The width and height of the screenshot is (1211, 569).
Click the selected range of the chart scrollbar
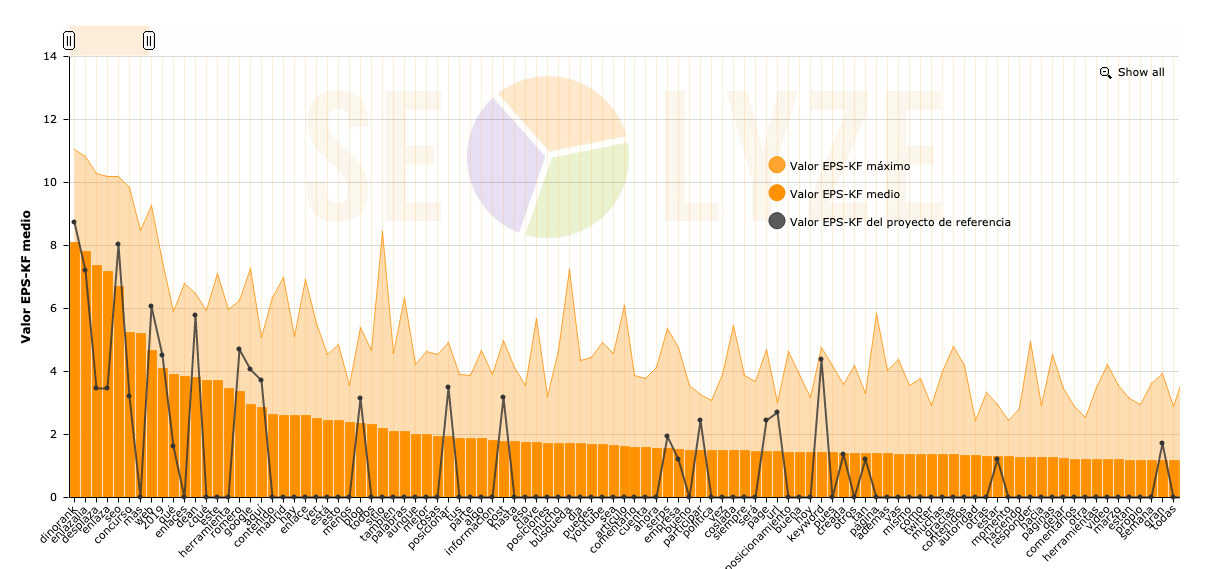109,40
